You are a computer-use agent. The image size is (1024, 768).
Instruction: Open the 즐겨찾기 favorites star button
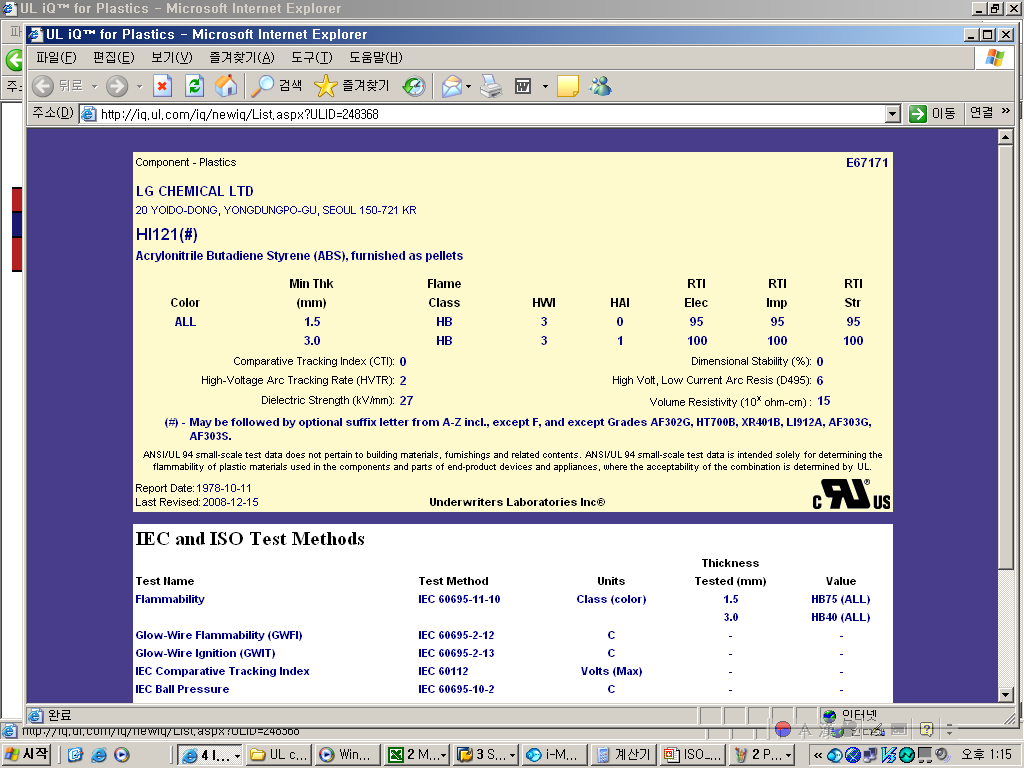(x=351, y=86)
